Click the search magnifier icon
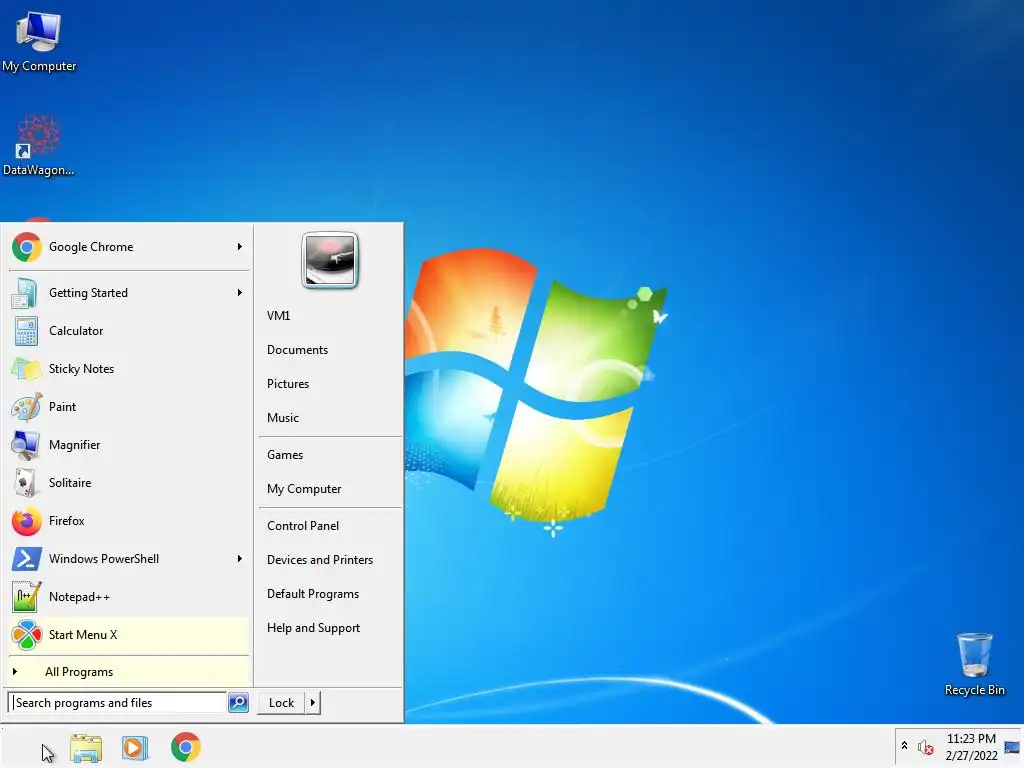The height and width of the screenshot is (768, 1024). click(x=238, y=703)
